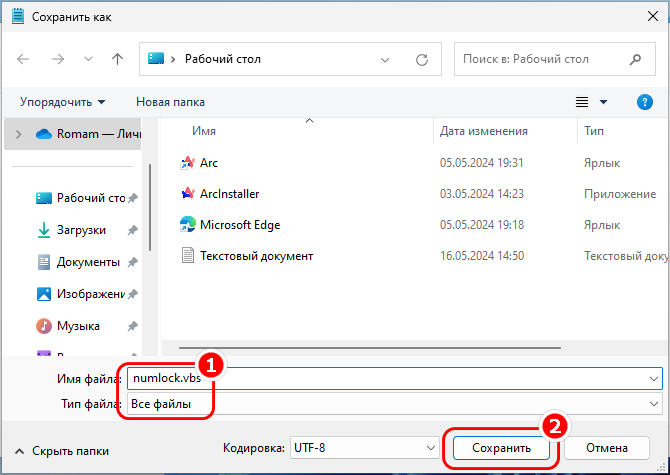Expand the OneDrive personal tree node

click(x=18, y=134)
